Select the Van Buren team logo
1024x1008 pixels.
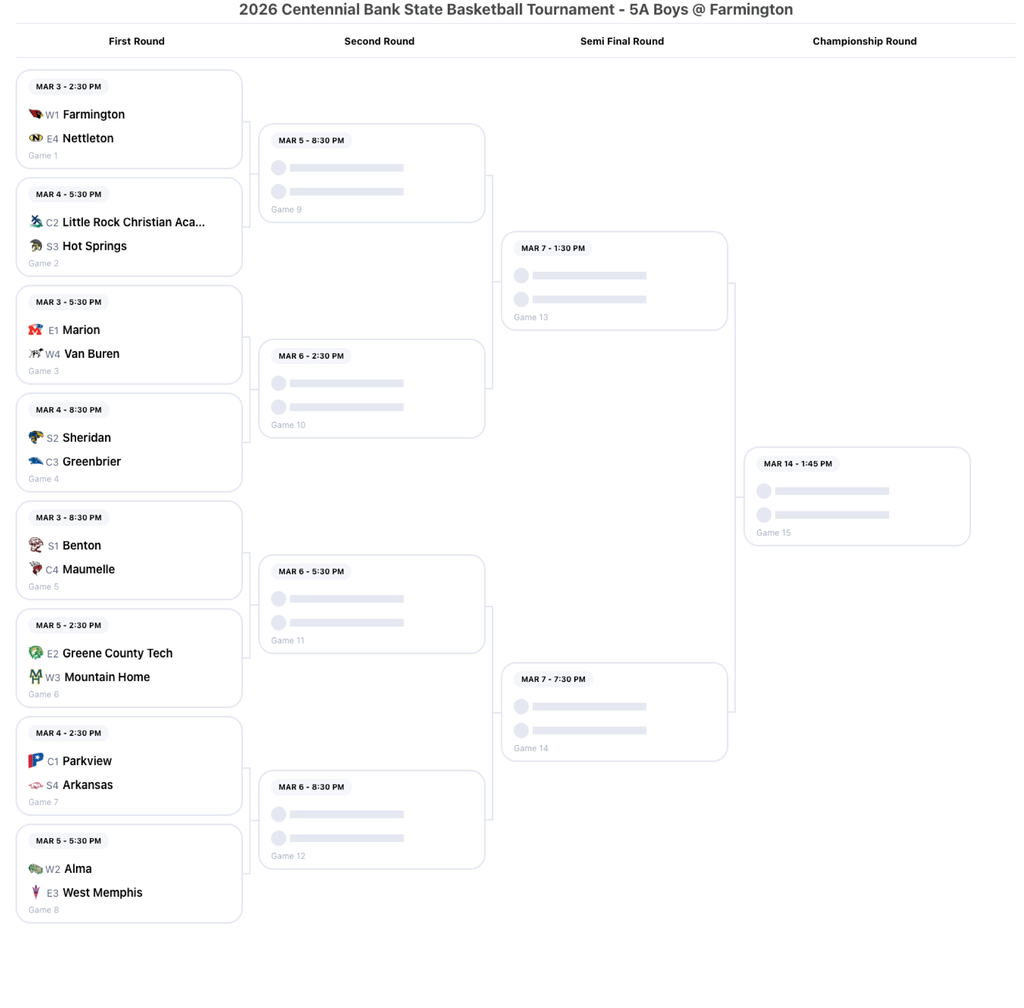point(38,353)
